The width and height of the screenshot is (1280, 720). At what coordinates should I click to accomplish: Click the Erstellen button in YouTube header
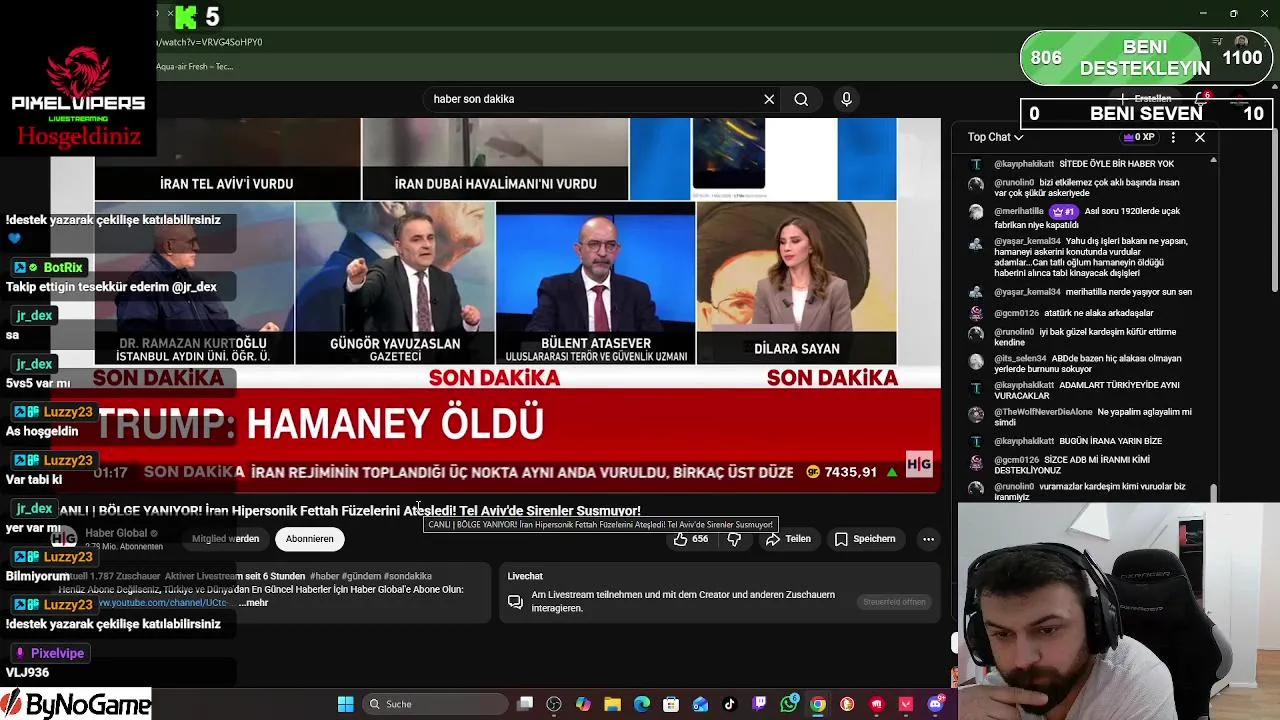tap(1146, 99)
